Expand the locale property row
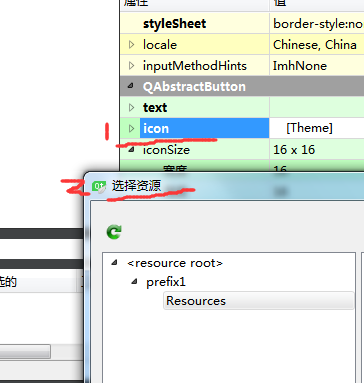This screenshot has height=383, width=364. pyautogui.click(x=131, y=45)
